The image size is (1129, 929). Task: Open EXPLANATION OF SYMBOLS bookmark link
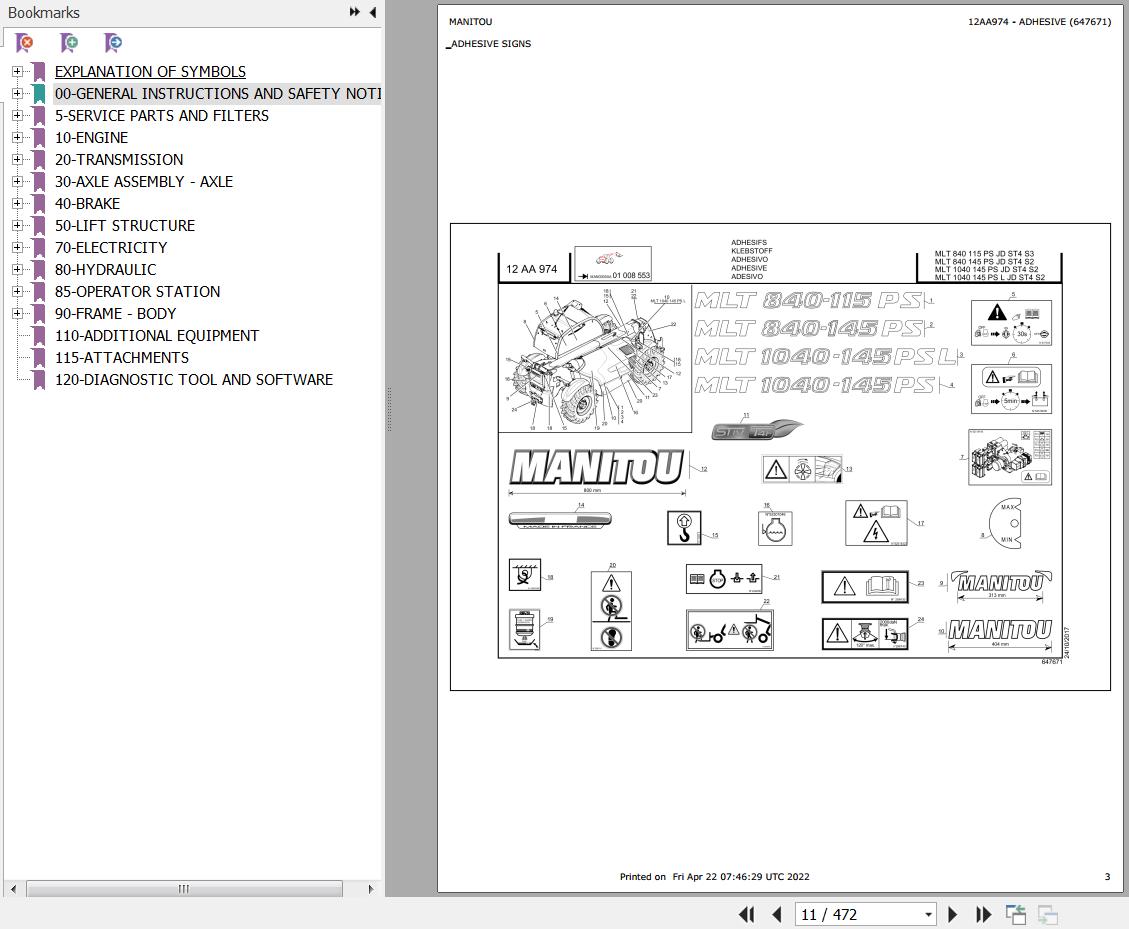click(x=150, y=71)
